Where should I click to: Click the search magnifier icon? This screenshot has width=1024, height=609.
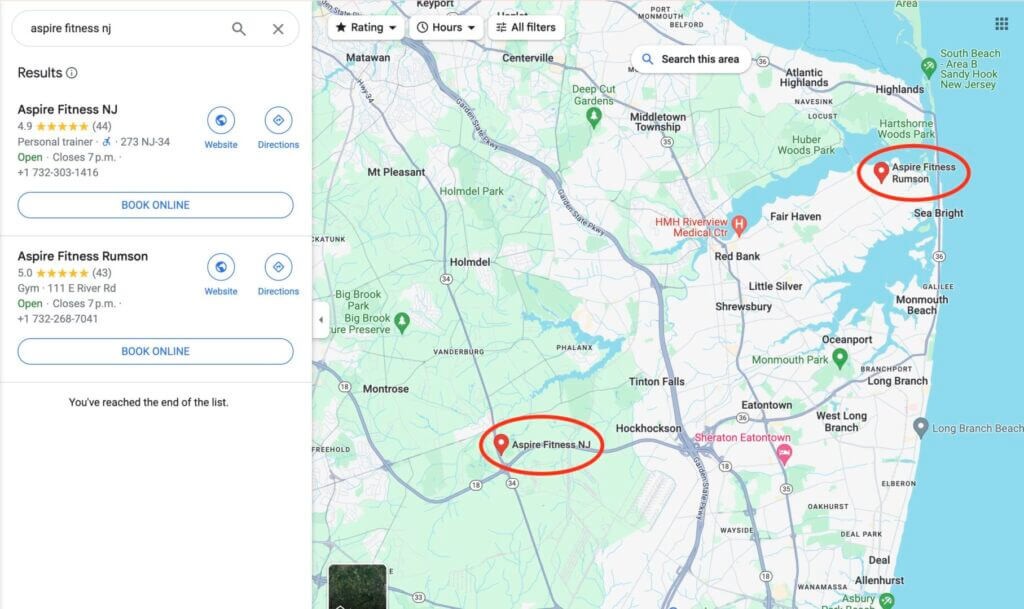click(238, 29)
